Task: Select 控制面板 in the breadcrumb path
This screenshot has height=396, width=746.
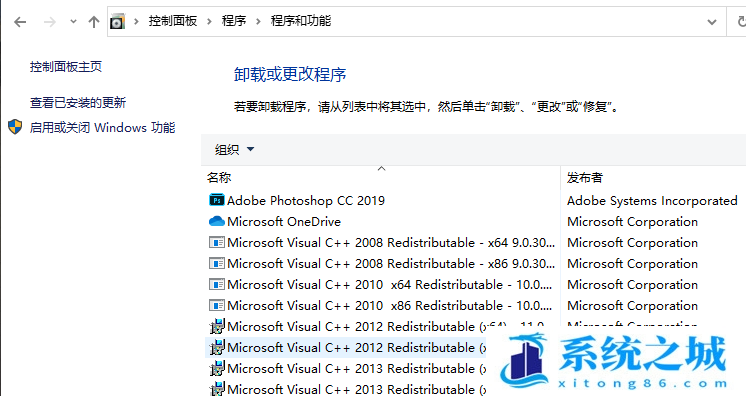Action: coord(173,21)
